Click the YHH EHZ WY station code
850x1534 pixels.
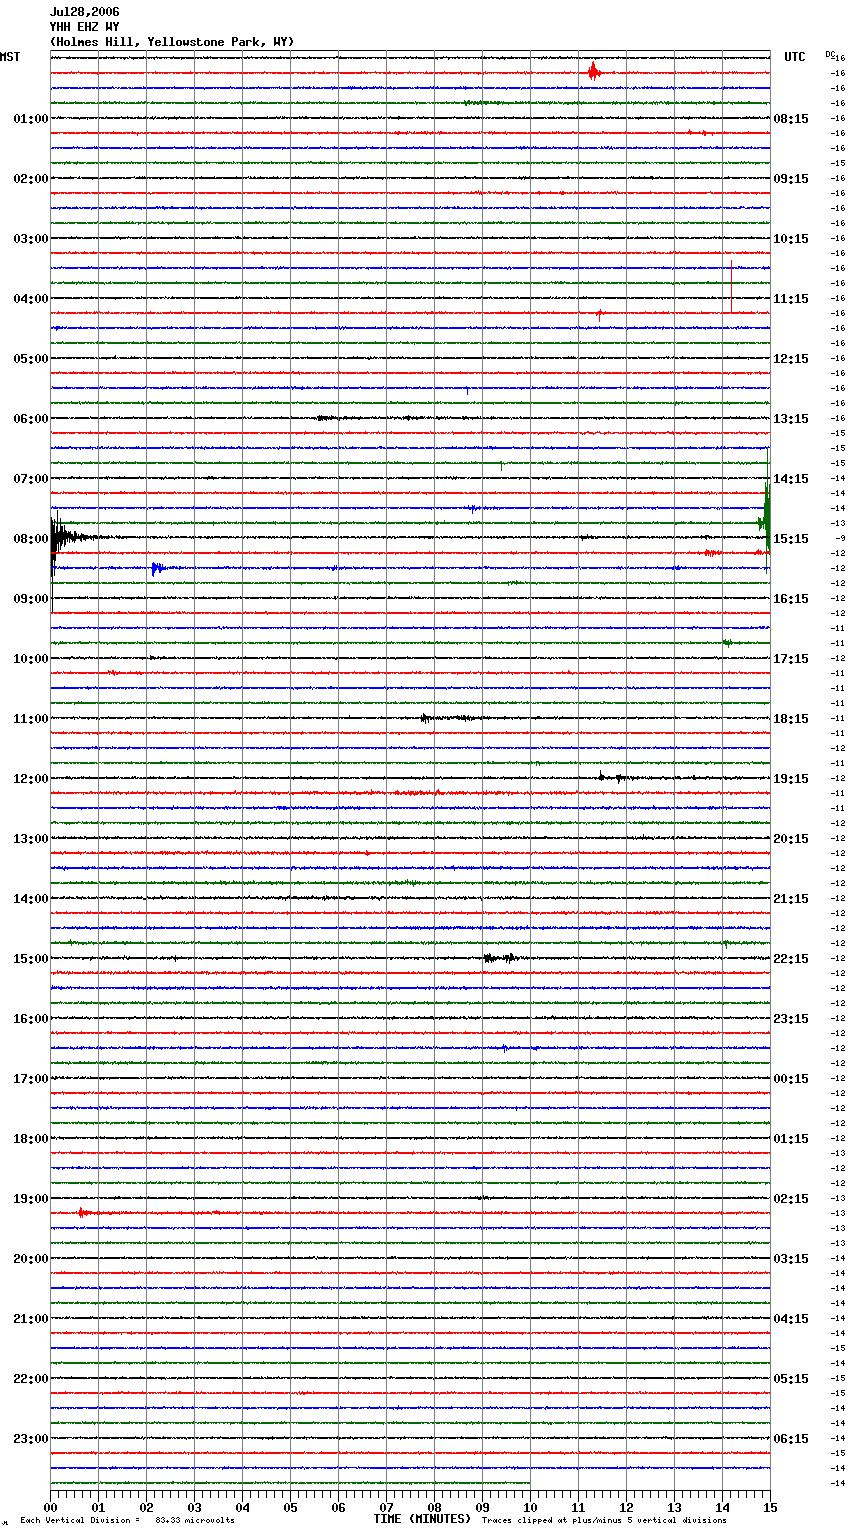click(x=84, y=27)
